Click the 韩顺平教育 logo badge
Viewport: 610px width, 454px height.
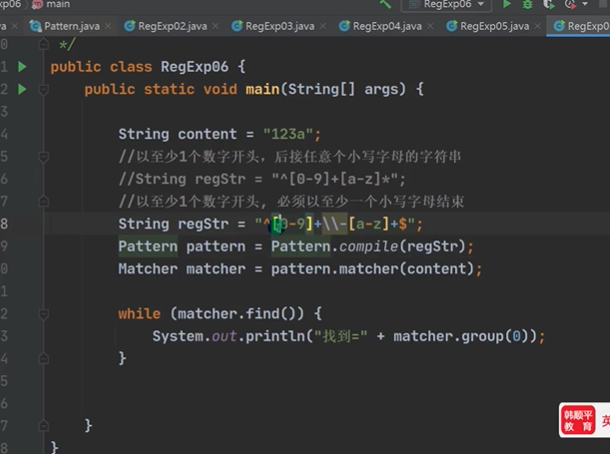click(x=577, y=421)
